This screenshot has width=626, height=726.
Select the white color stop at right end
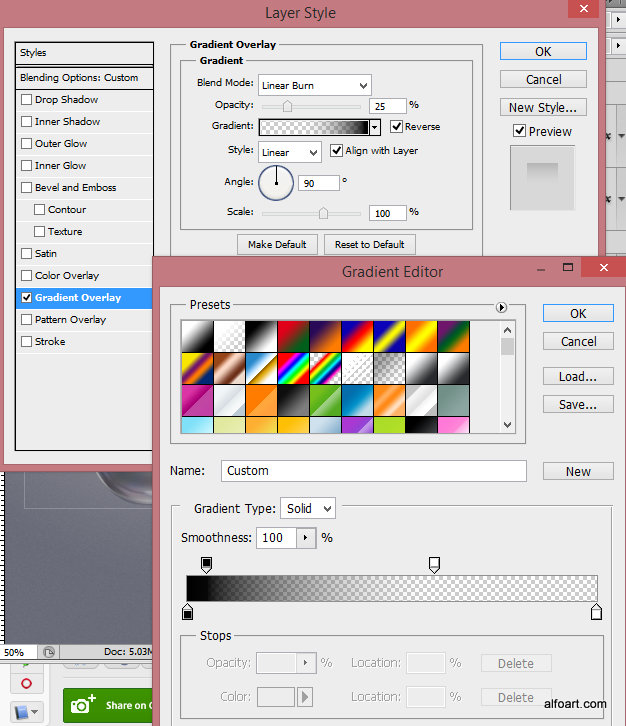click(597, 611)
